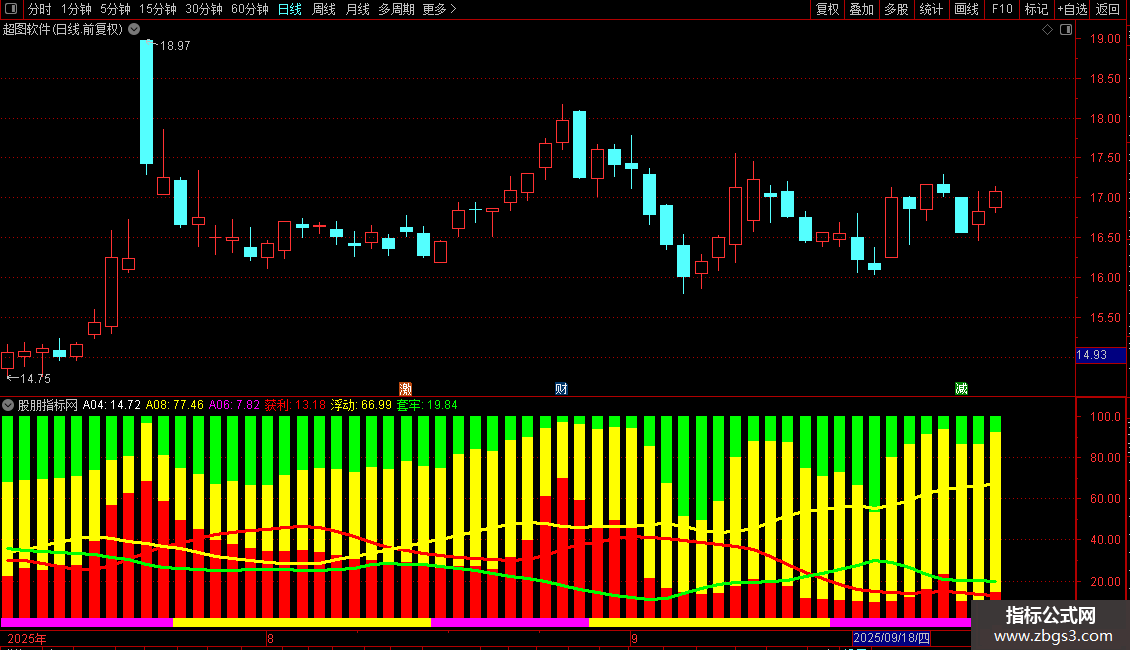Click the red 获利: 13.18 value

point(295,405)
